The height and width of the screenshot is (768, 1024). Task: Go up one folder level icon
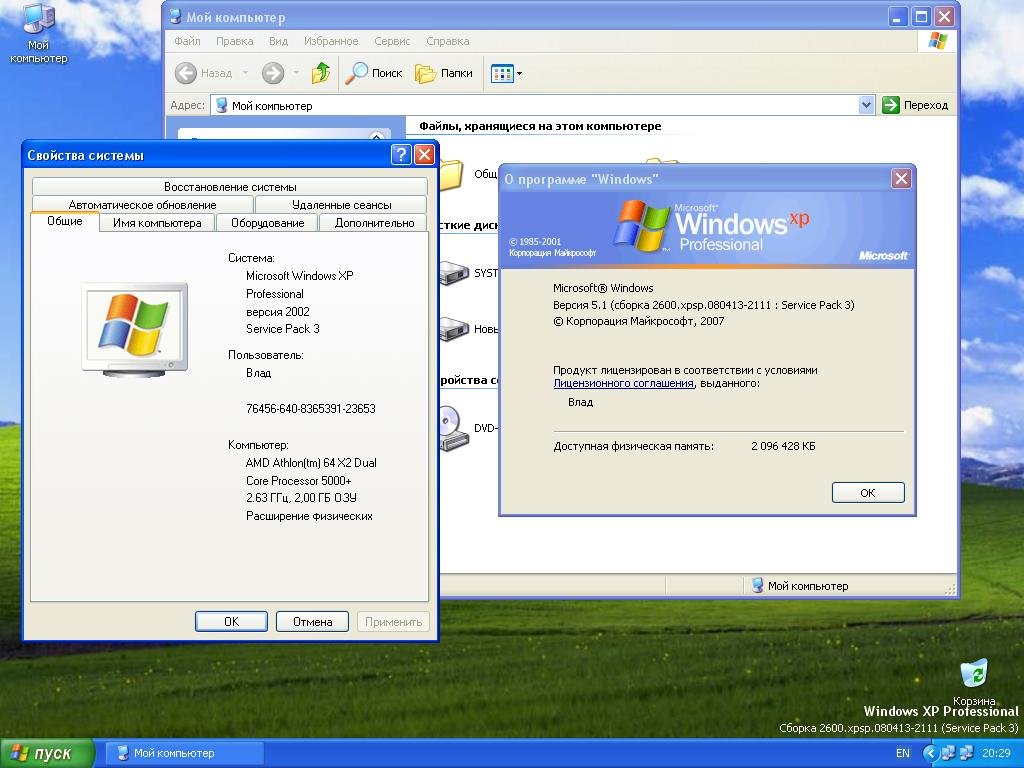(x=321, y=73)
